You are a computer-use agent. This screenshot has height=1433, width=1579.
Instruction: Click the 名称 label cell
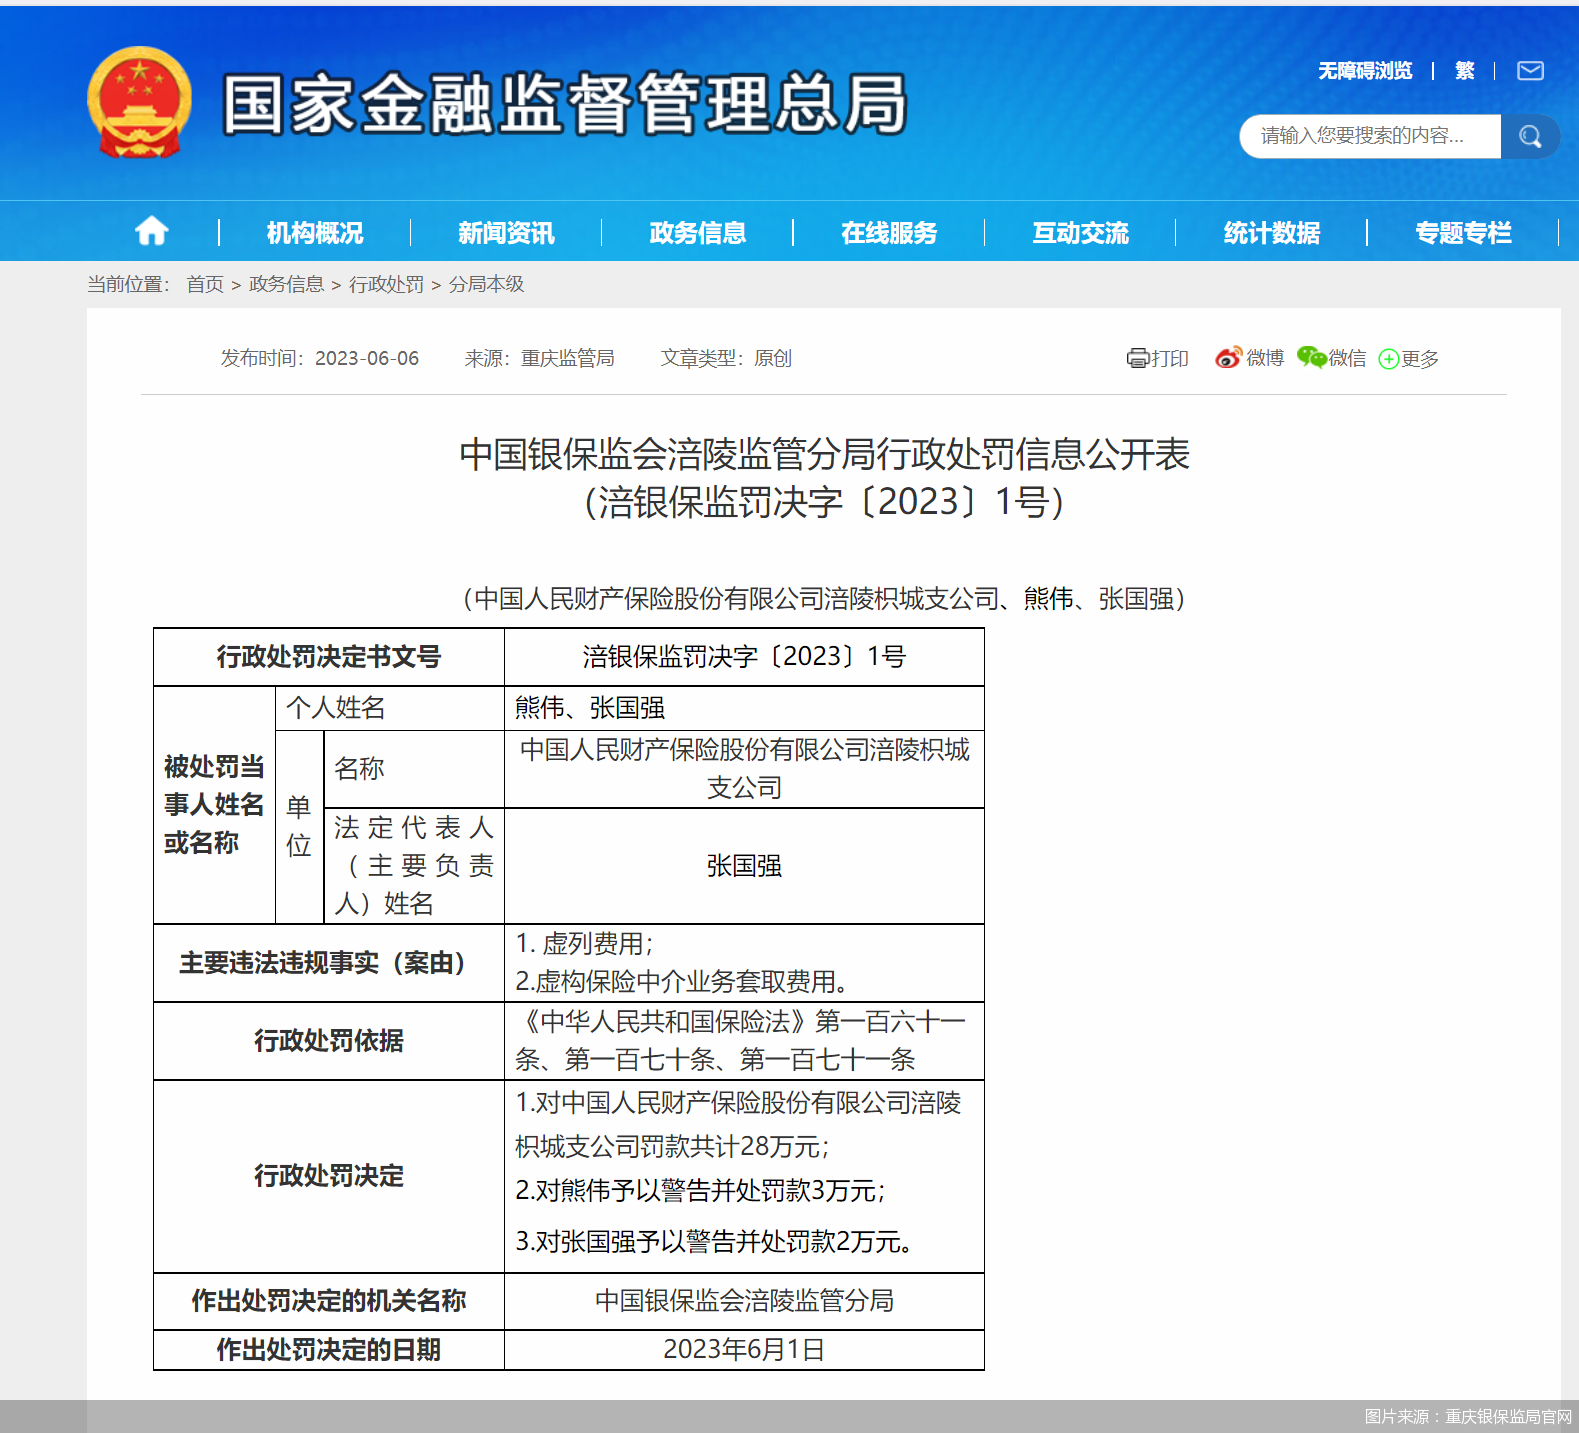(x=414, y=769)
